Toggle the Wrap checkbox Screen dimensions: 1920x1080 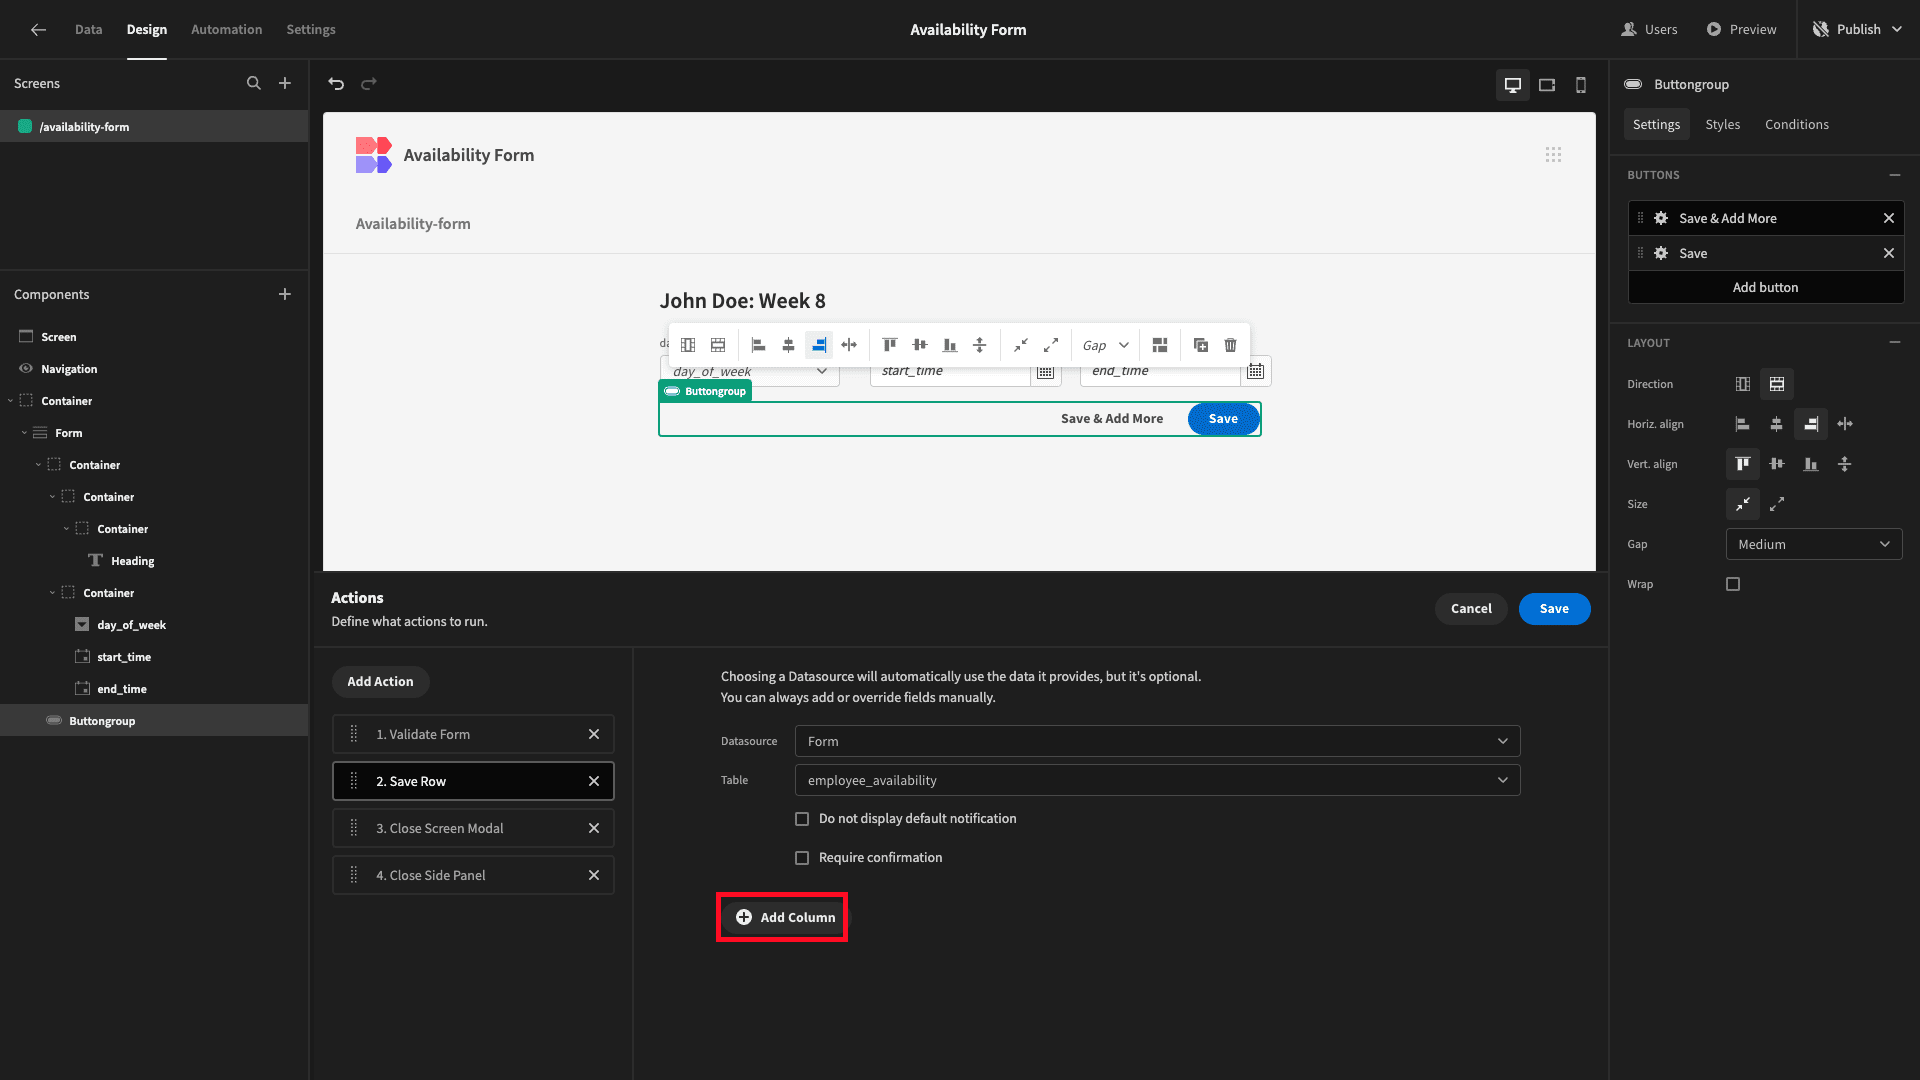coord(1733,584)
